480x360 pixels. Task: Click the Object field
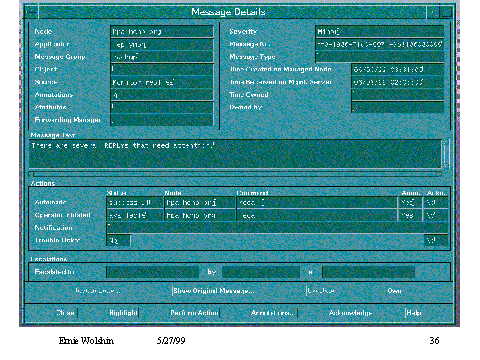(x=162, y=70)
